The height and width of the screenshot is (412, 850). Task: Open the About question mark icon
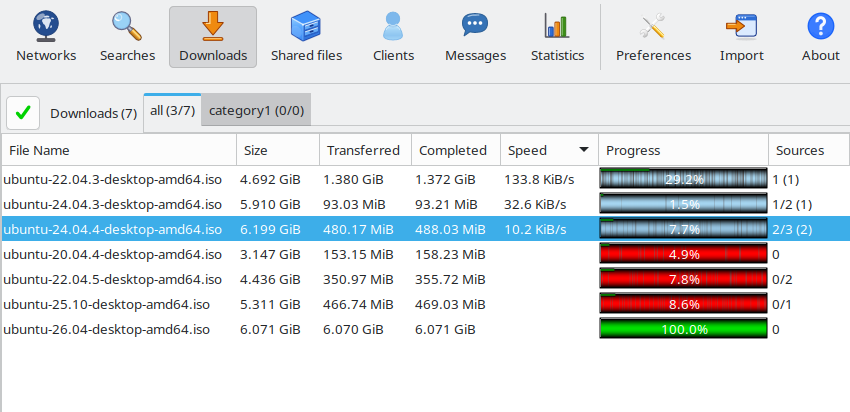pyautogui.click(x=821, y=26)
